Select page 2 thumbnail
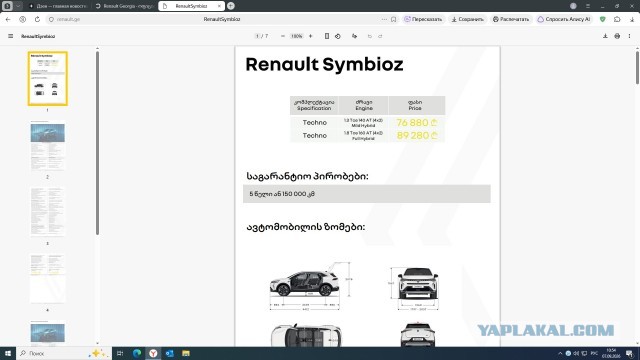Image resolution: width=640 pixels, height=360 pixels. pos(47,145)
